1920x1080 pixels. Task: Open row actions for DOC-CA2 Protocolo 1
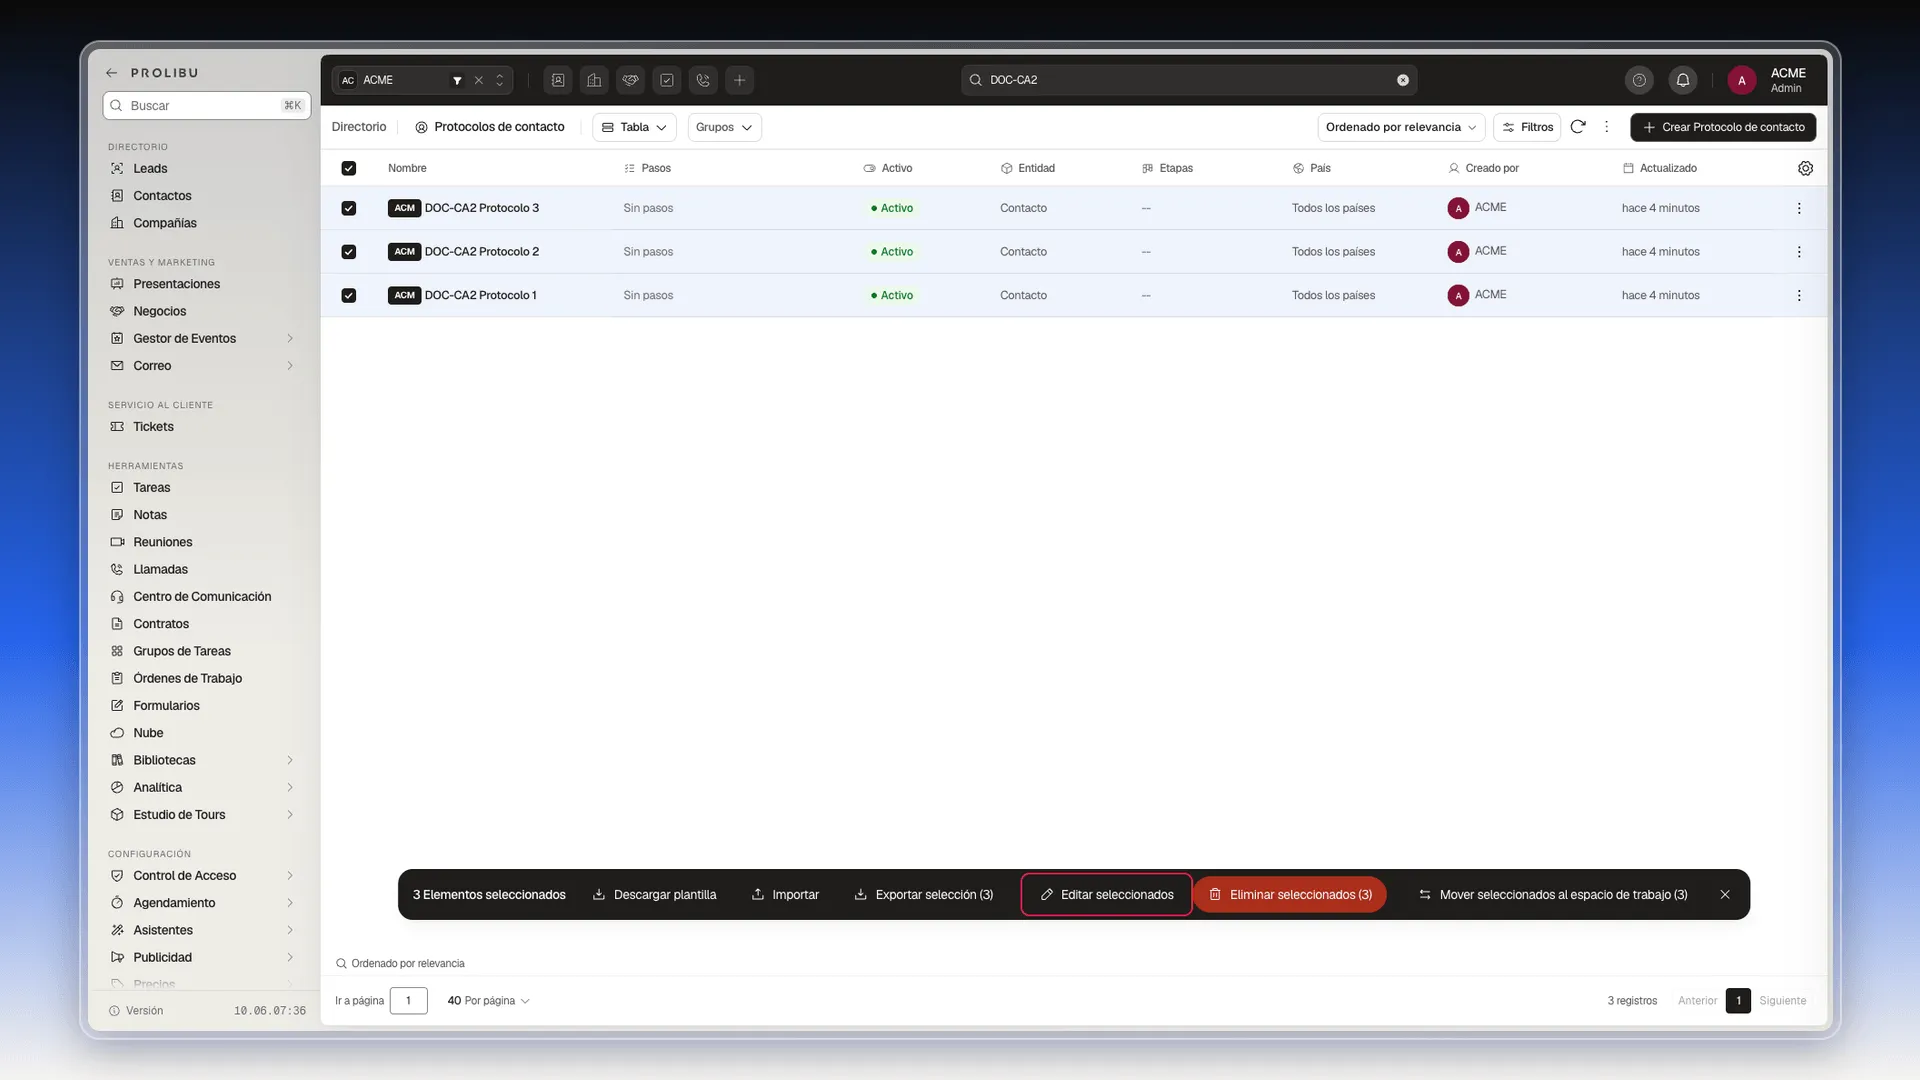coord(1799,295)
